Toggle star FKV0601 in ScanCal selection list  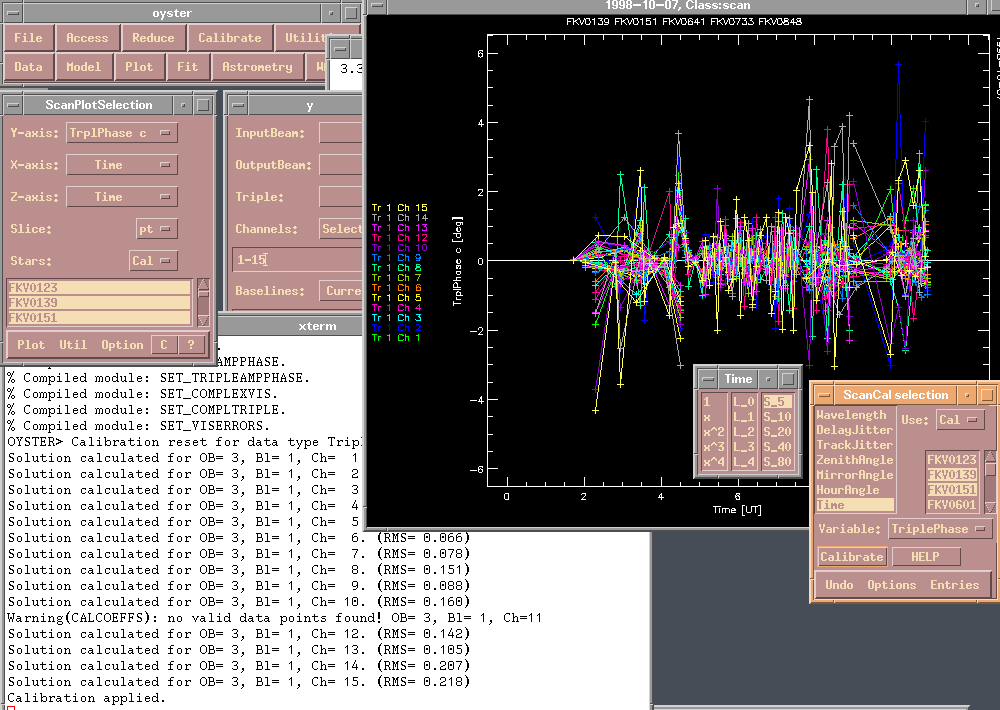click(950, 505)
